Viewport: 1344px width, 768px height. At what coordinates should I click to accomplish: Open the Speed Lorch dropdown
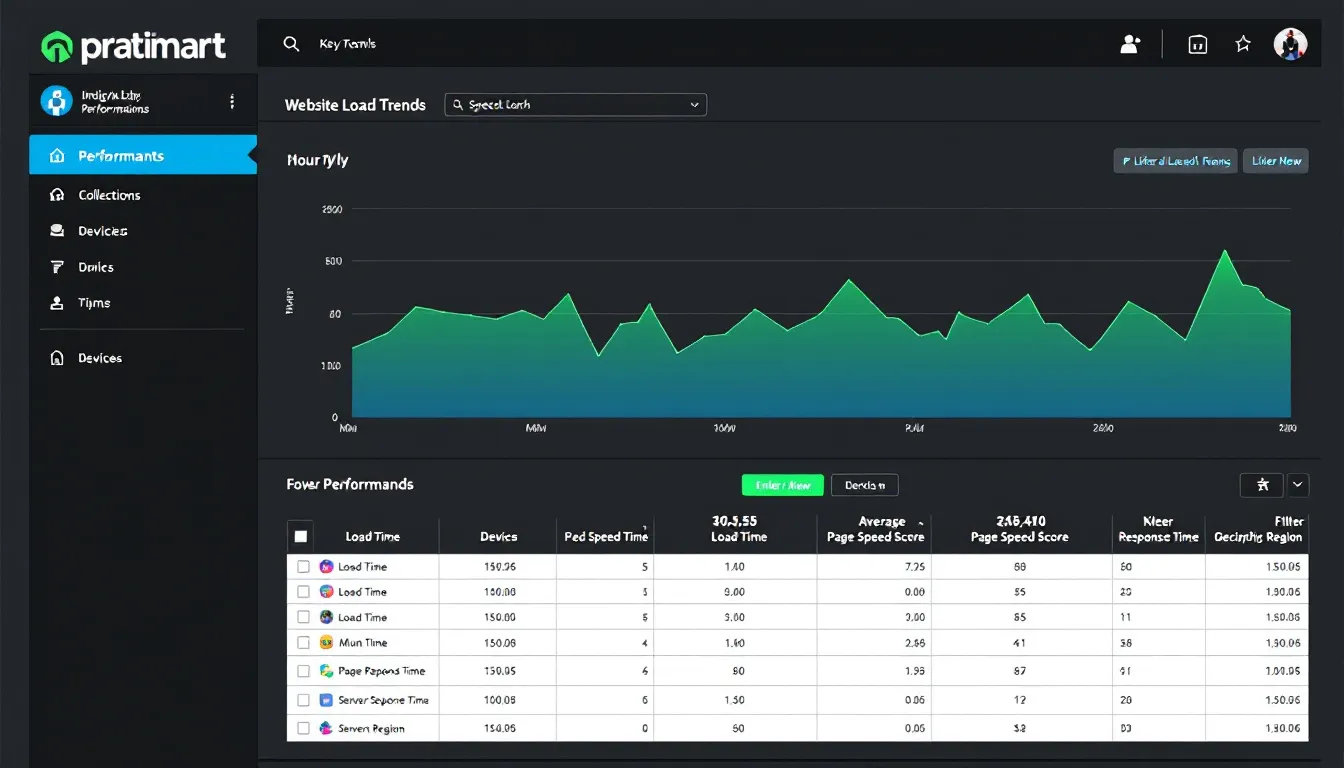(x=575, y=104)
